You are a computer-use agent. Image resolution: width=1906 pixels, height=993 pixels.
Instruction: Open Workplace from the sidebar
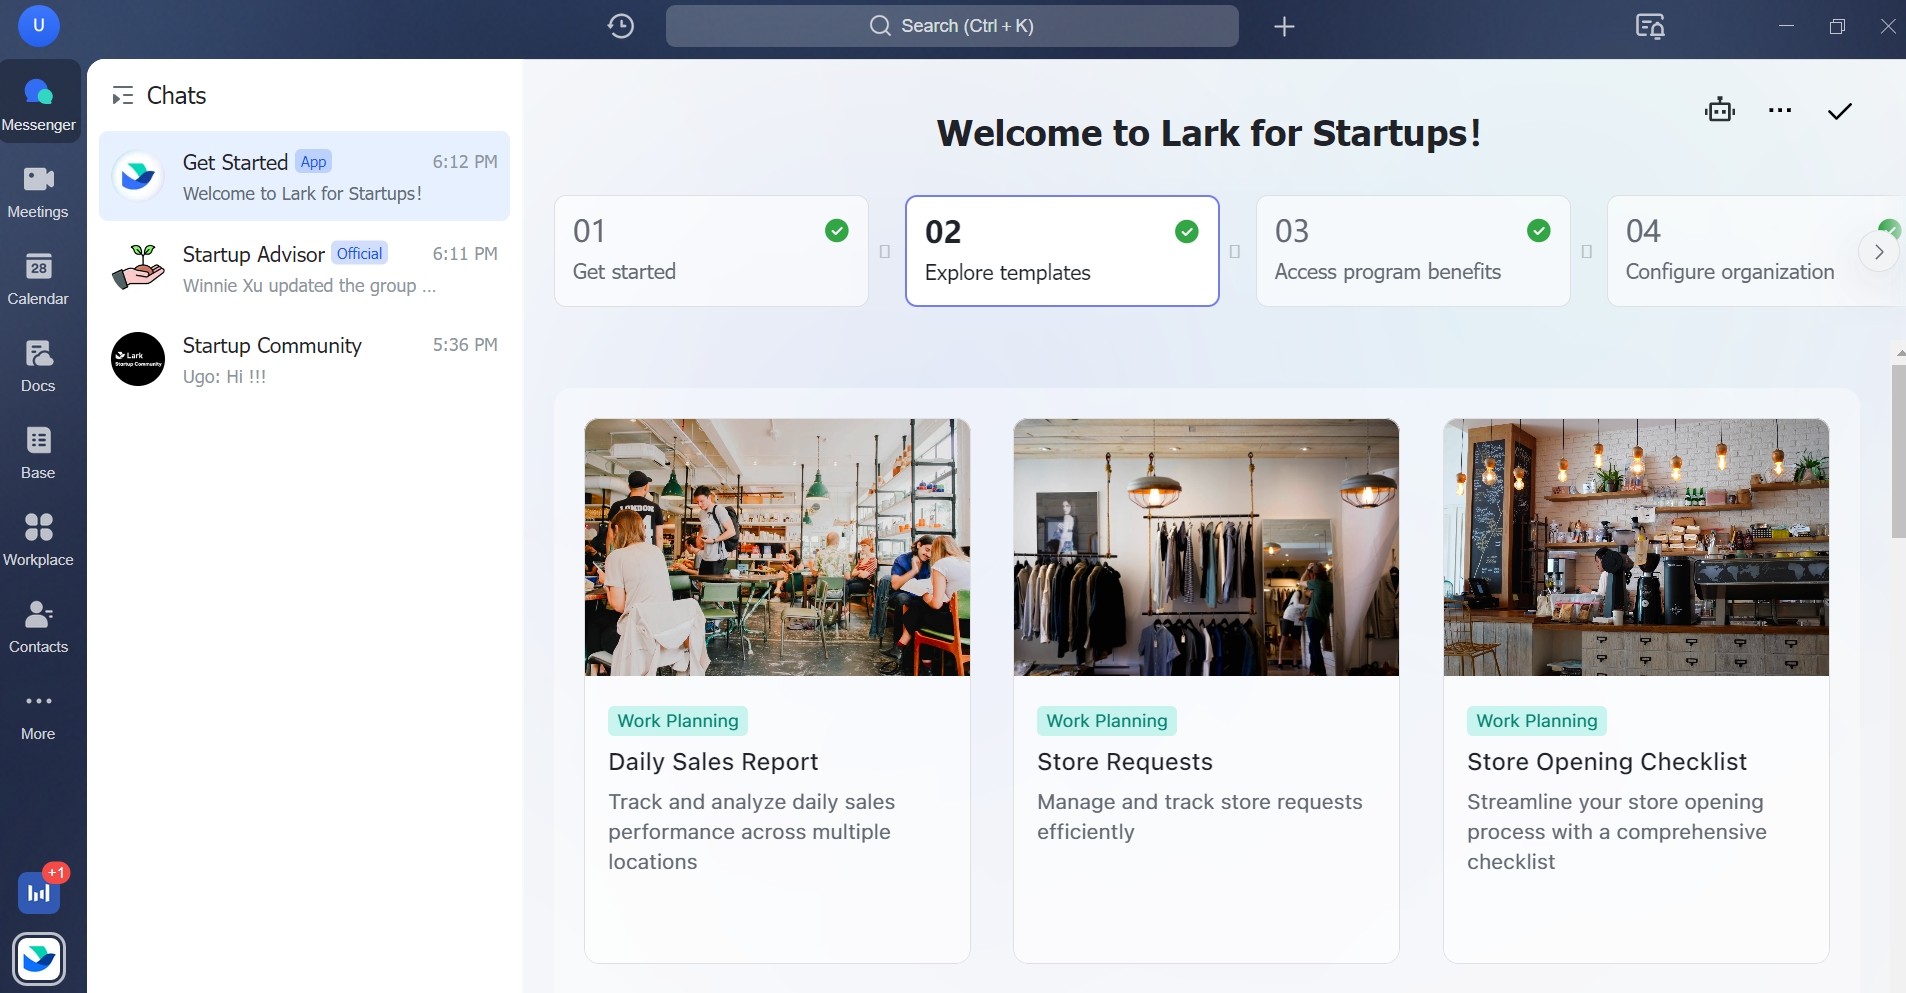pos(39,539)
